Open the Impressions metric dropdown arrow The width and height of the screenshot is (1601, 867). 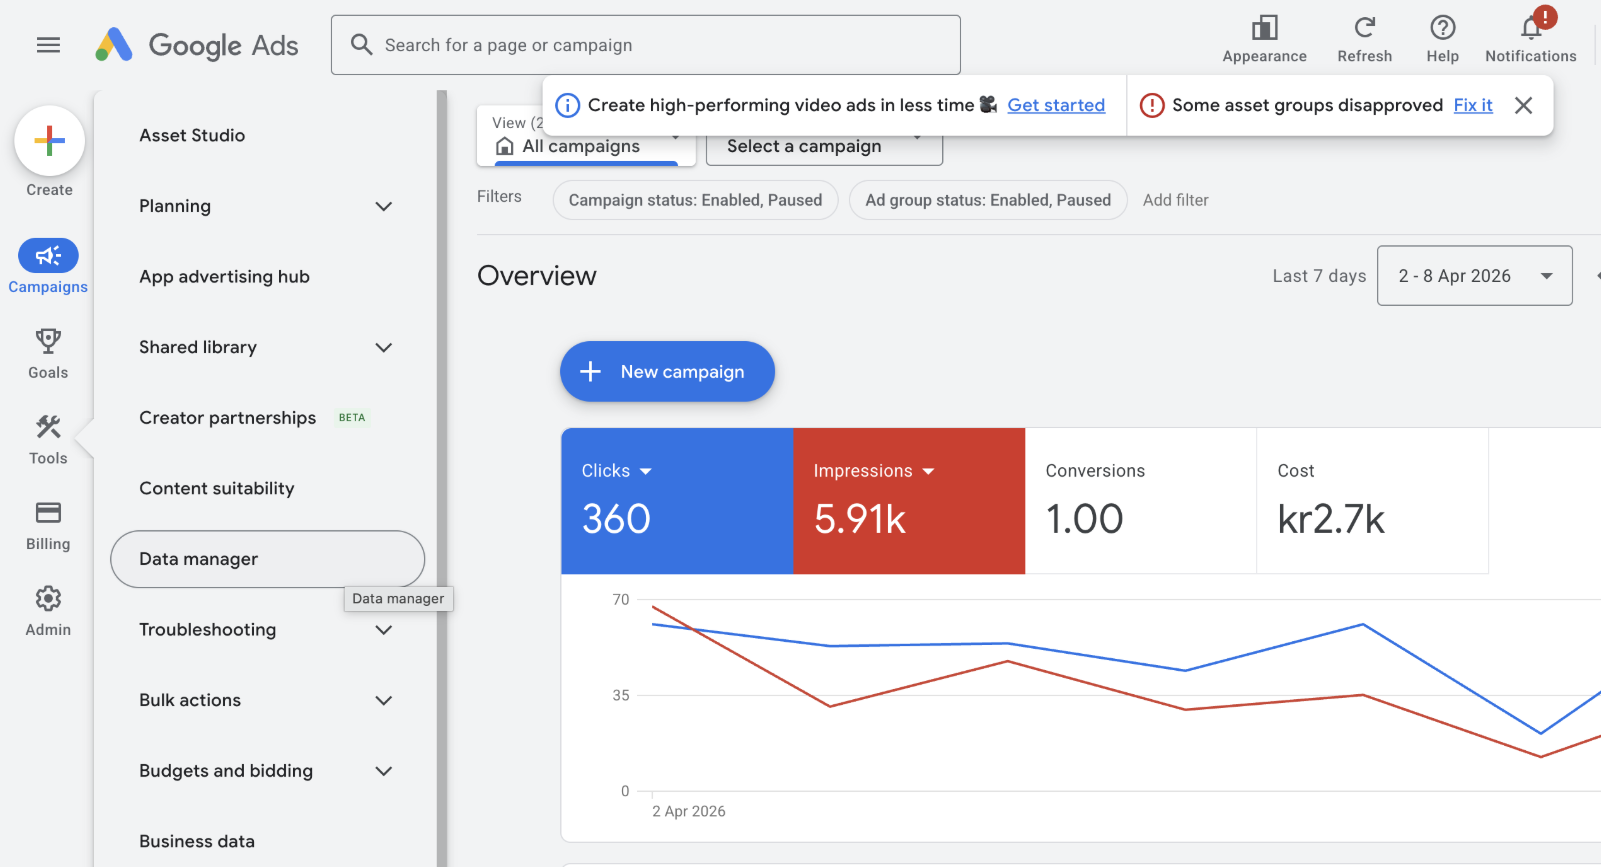coord(928,471)
